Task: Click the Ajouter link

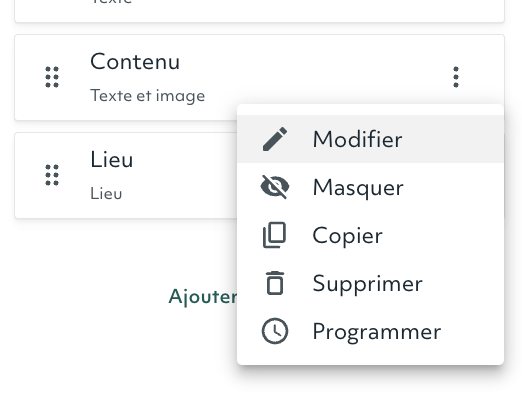Action: [x=203, y=296]
